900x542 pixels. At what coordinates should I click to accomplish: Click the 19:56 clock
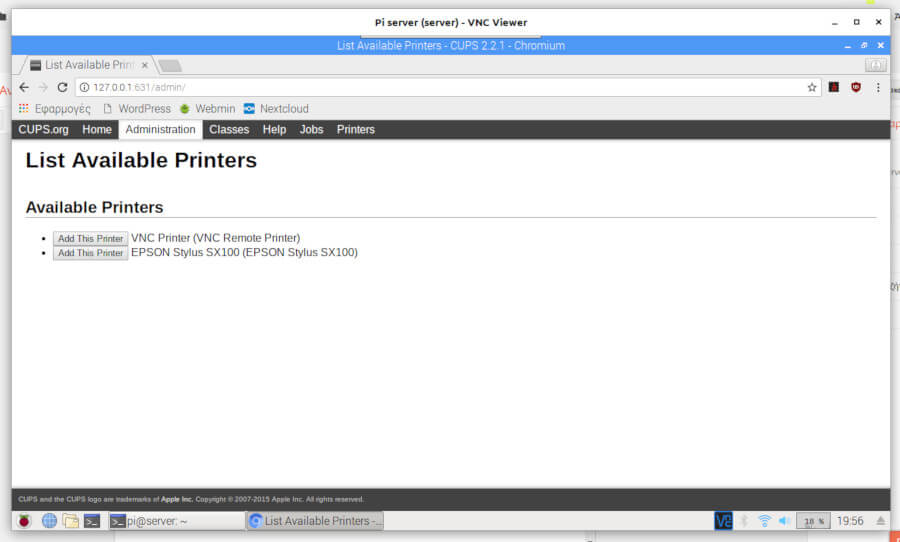point(850,521)
